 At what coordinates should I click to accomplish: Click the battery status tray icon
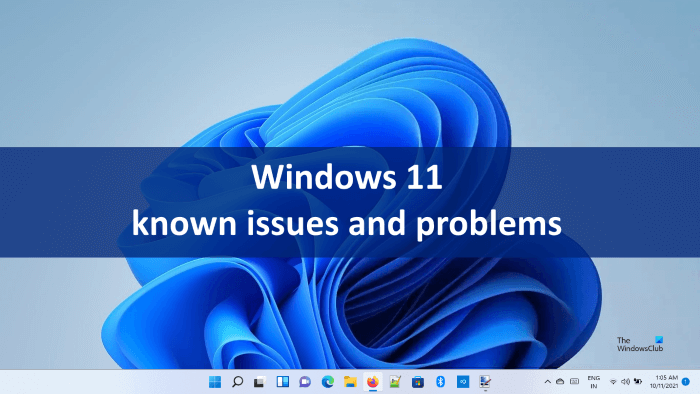click(638, 382)
